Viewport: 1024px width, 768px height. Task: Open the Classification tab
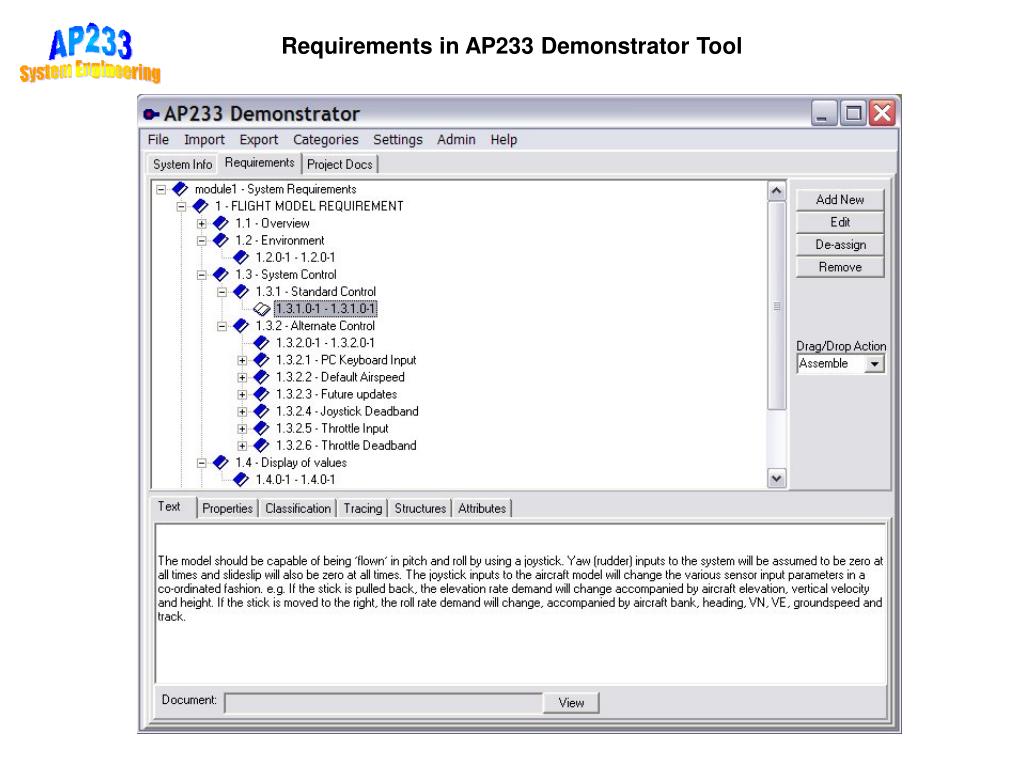pyautogui.click(x=298, y=509)
